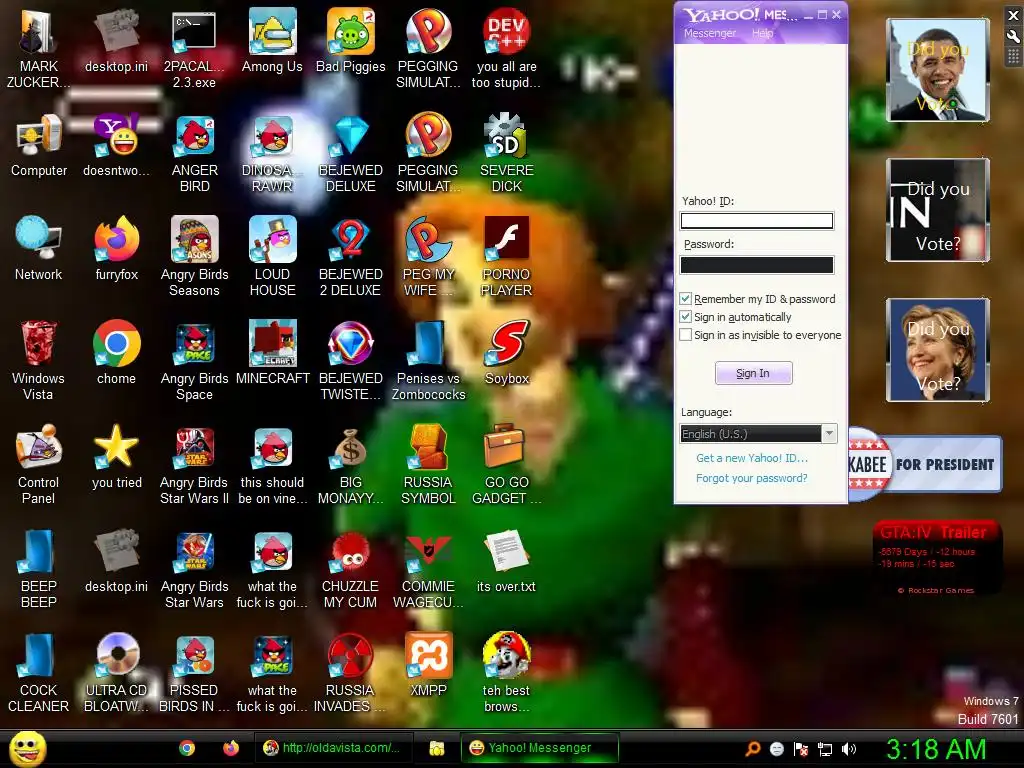Click the 'FOR PRESIDENT' banner gadget

tap(925, 464)
